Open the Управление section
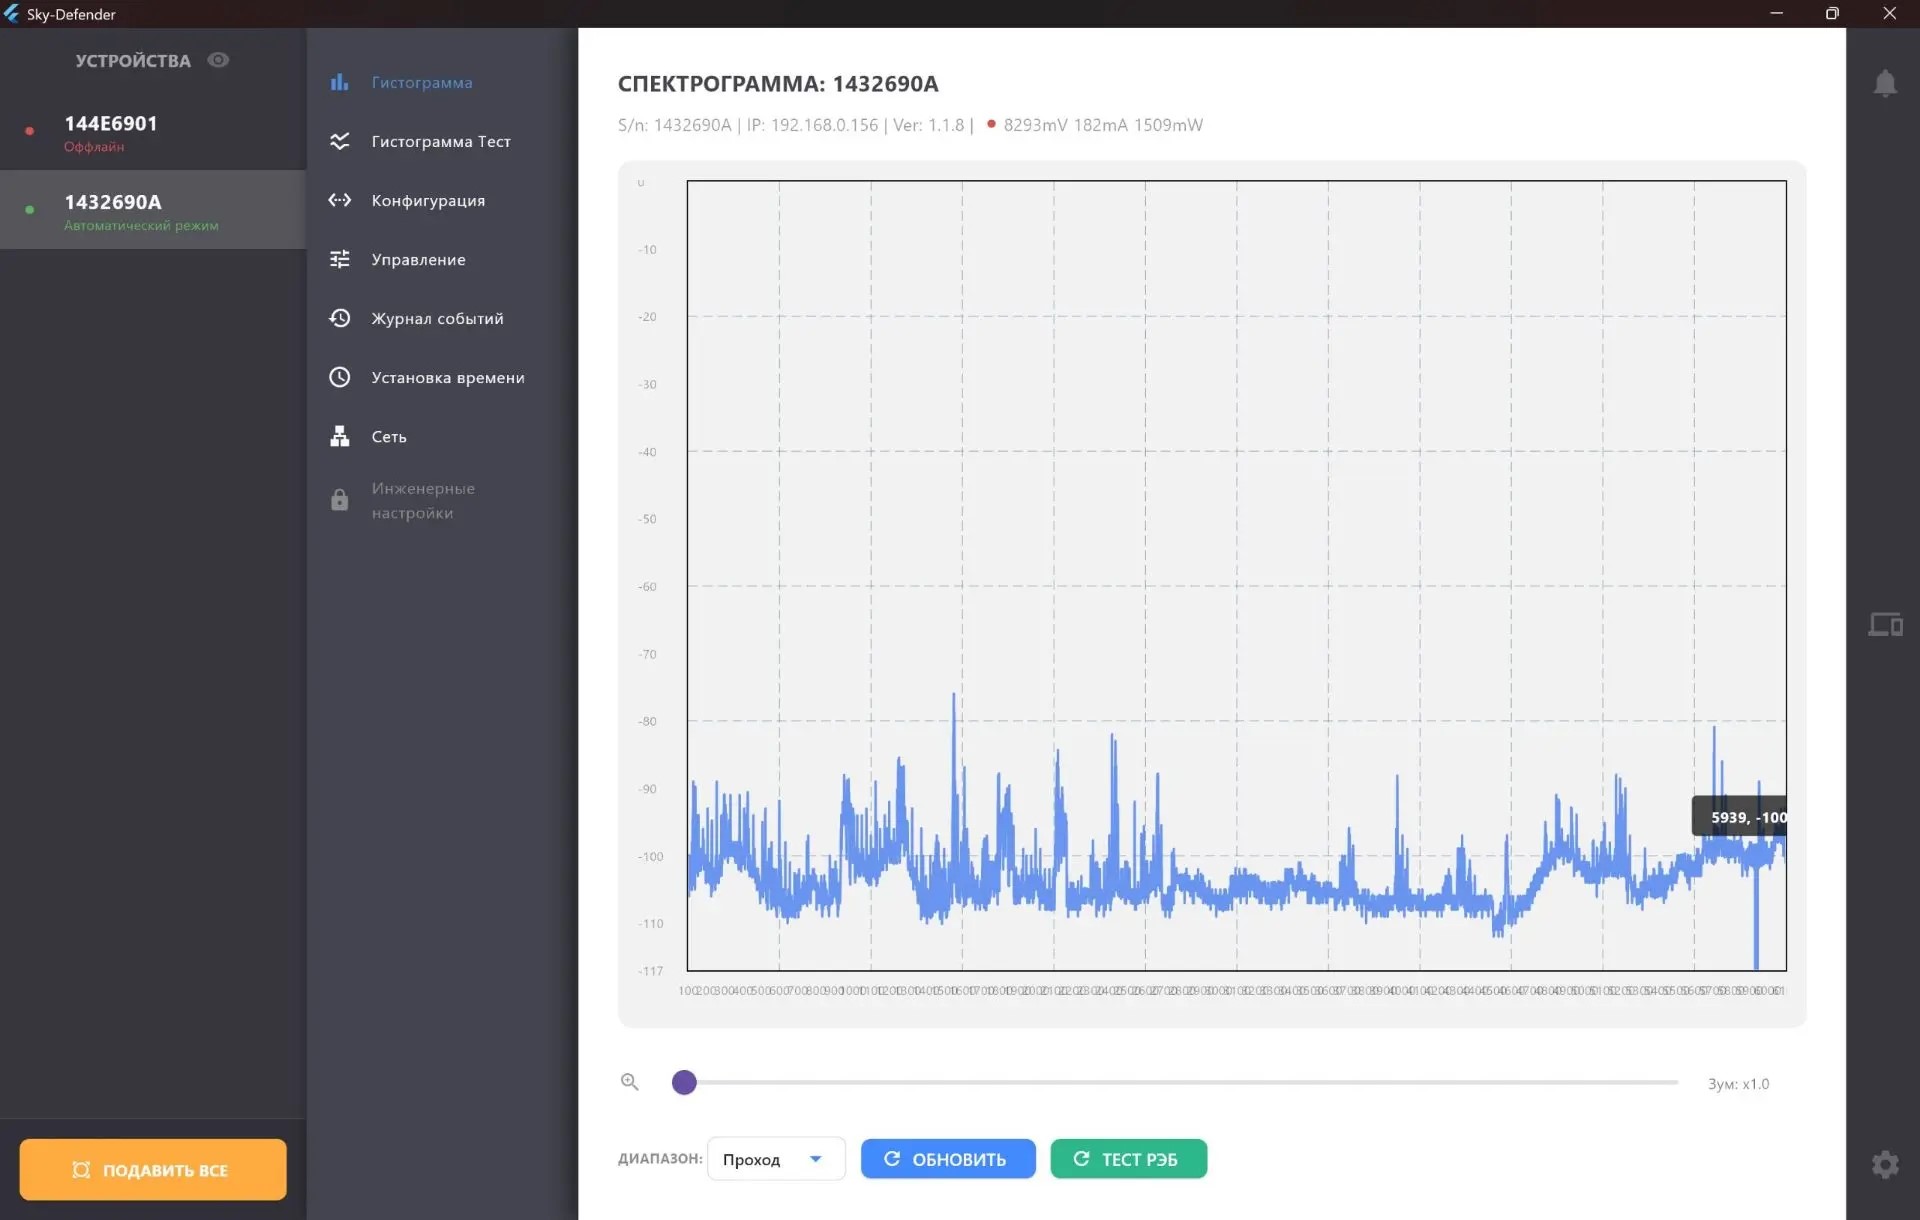 coord(442,259)
